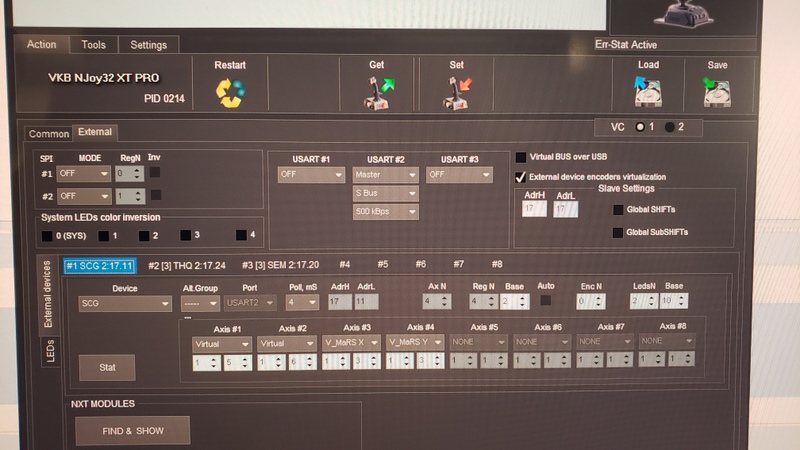Open USART #2 Master dropdown
This screenshot has width=800, height=450.
point(385,174)
